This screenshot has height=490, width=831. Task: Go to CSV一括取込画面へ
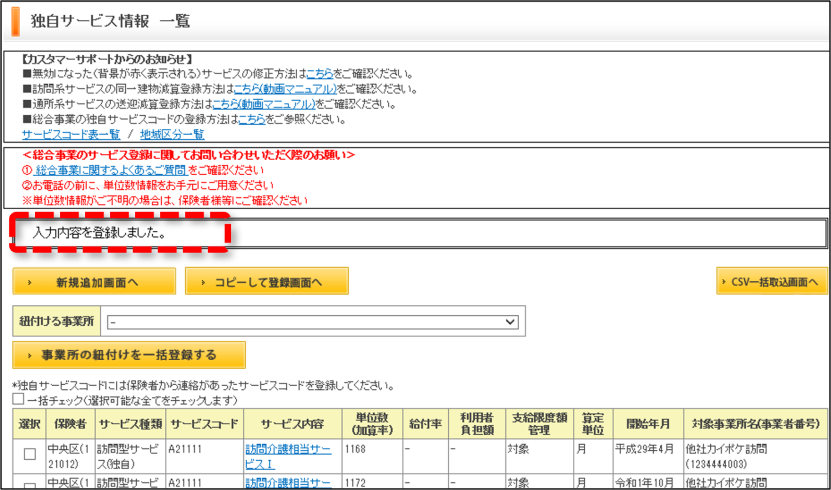pyautogui.click(x=772, y=281)
